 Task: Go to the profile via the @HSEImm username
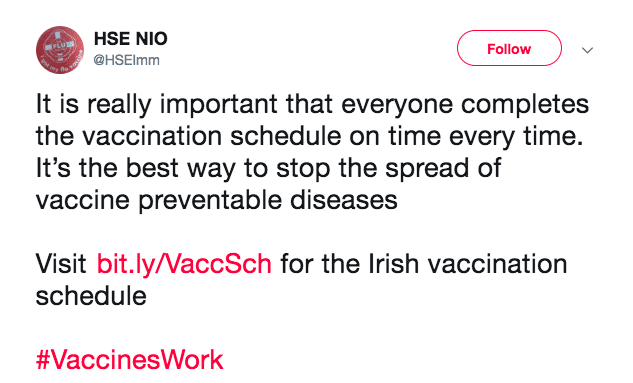(126, 60)
